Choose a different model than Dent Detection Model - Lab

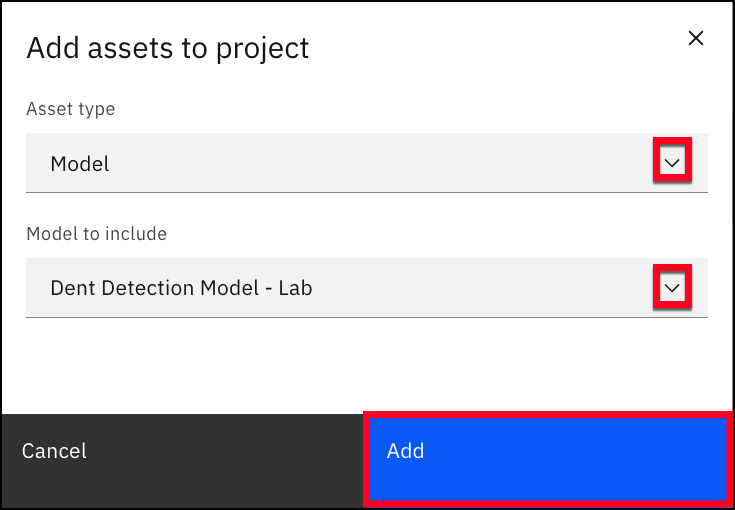367,288
